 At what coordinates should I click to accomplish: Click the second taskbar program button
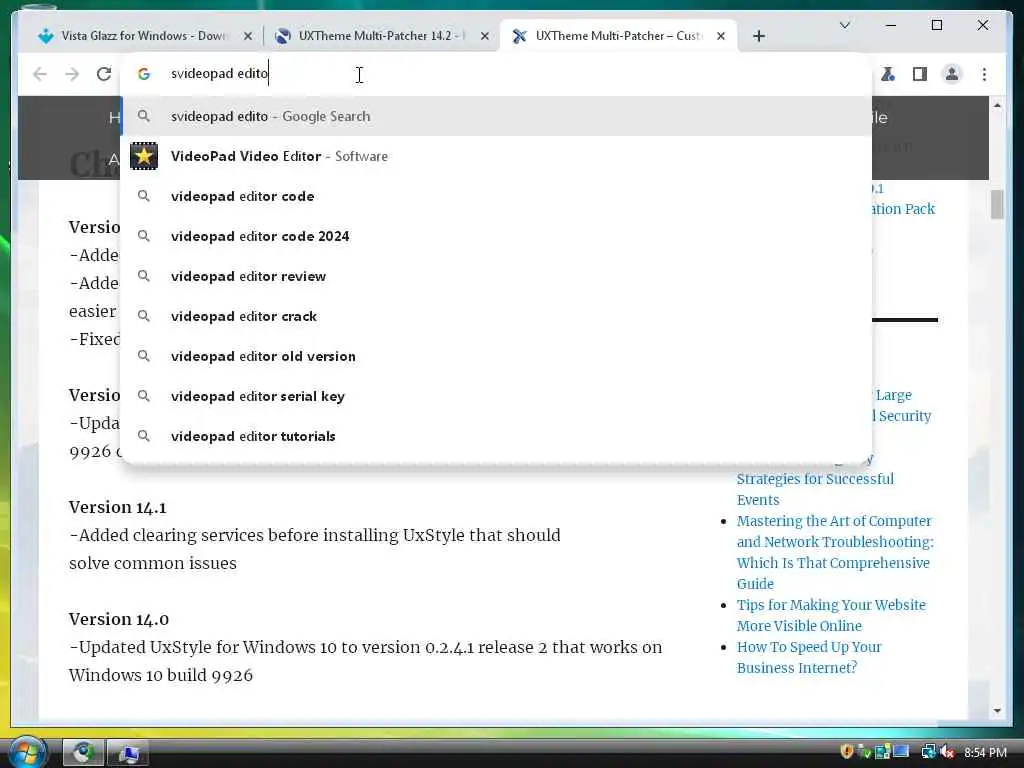(128, 753)
